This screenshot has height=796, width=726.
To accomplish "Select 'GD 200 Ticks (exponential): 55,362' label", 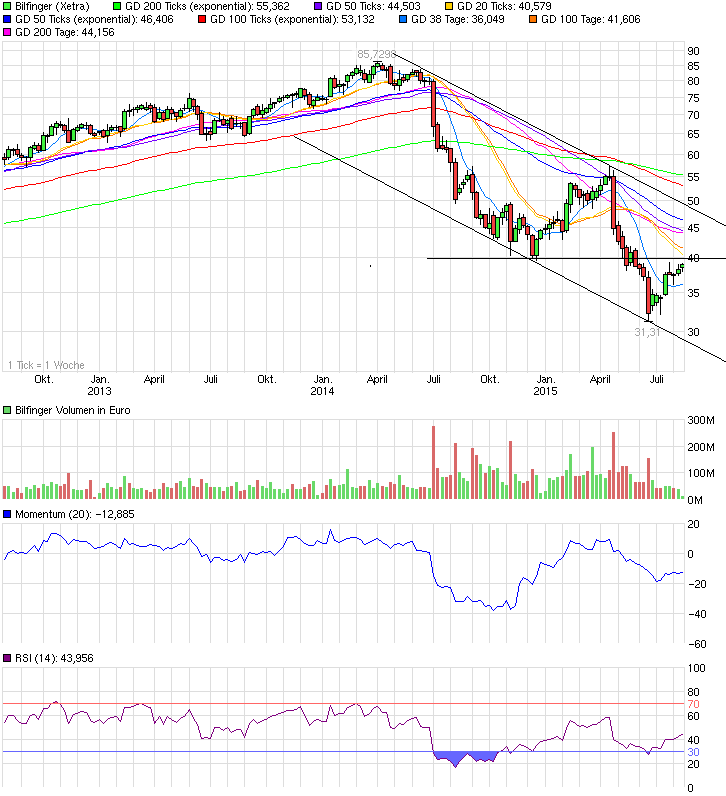I will point(207,7).
